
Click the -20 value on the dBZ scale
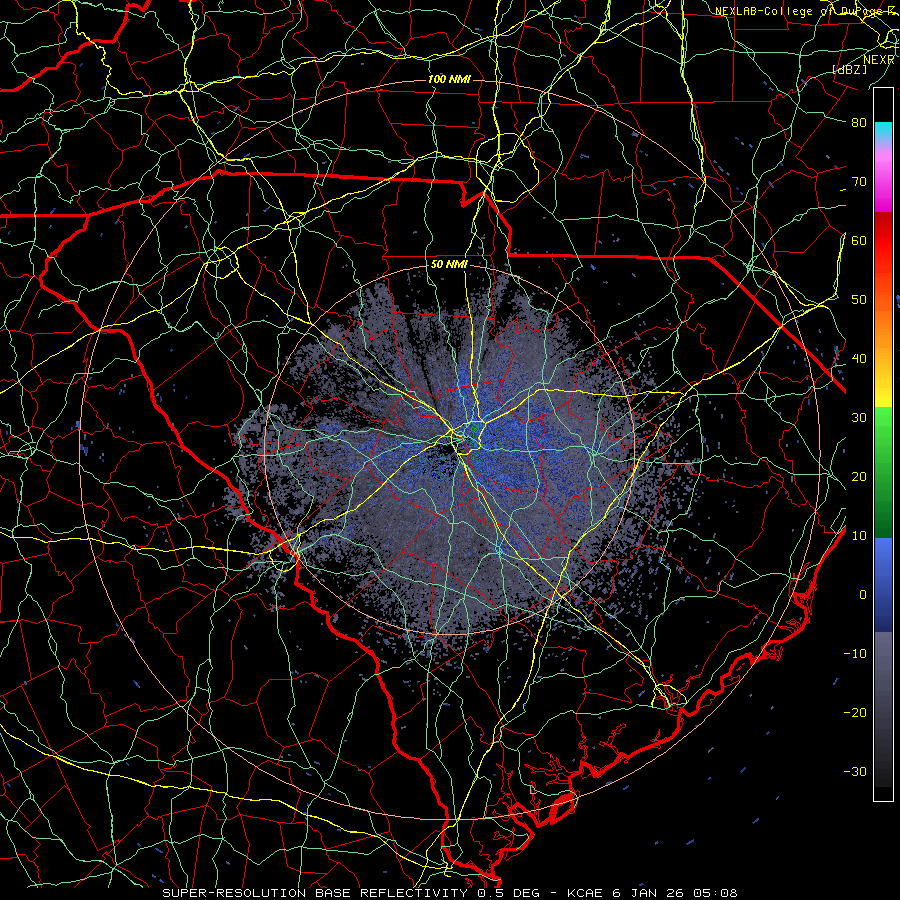tap(855, 713)
